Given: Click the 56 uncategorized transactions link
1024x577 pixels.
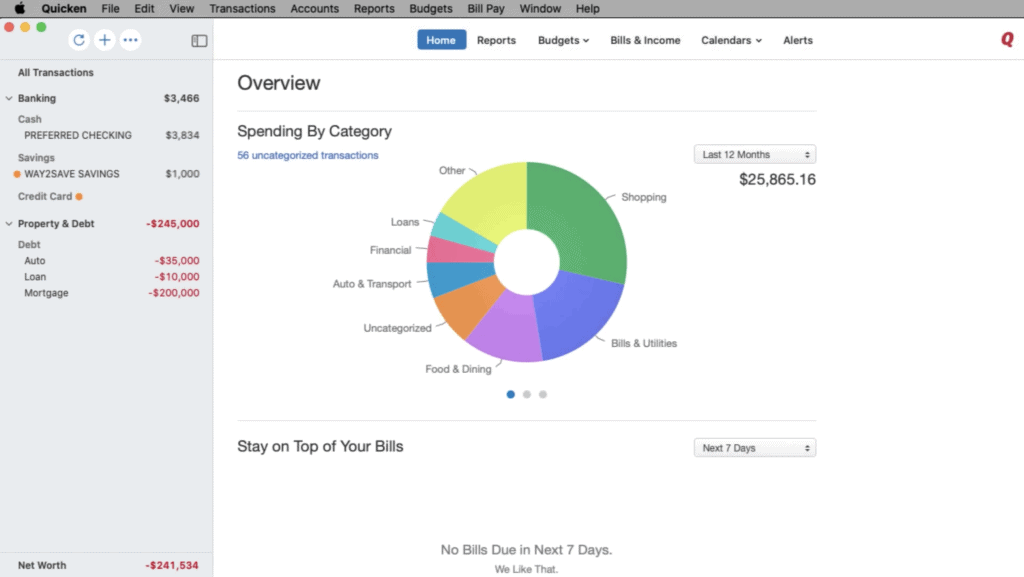Looking at the screenshot, I should (x=308, y=155).
